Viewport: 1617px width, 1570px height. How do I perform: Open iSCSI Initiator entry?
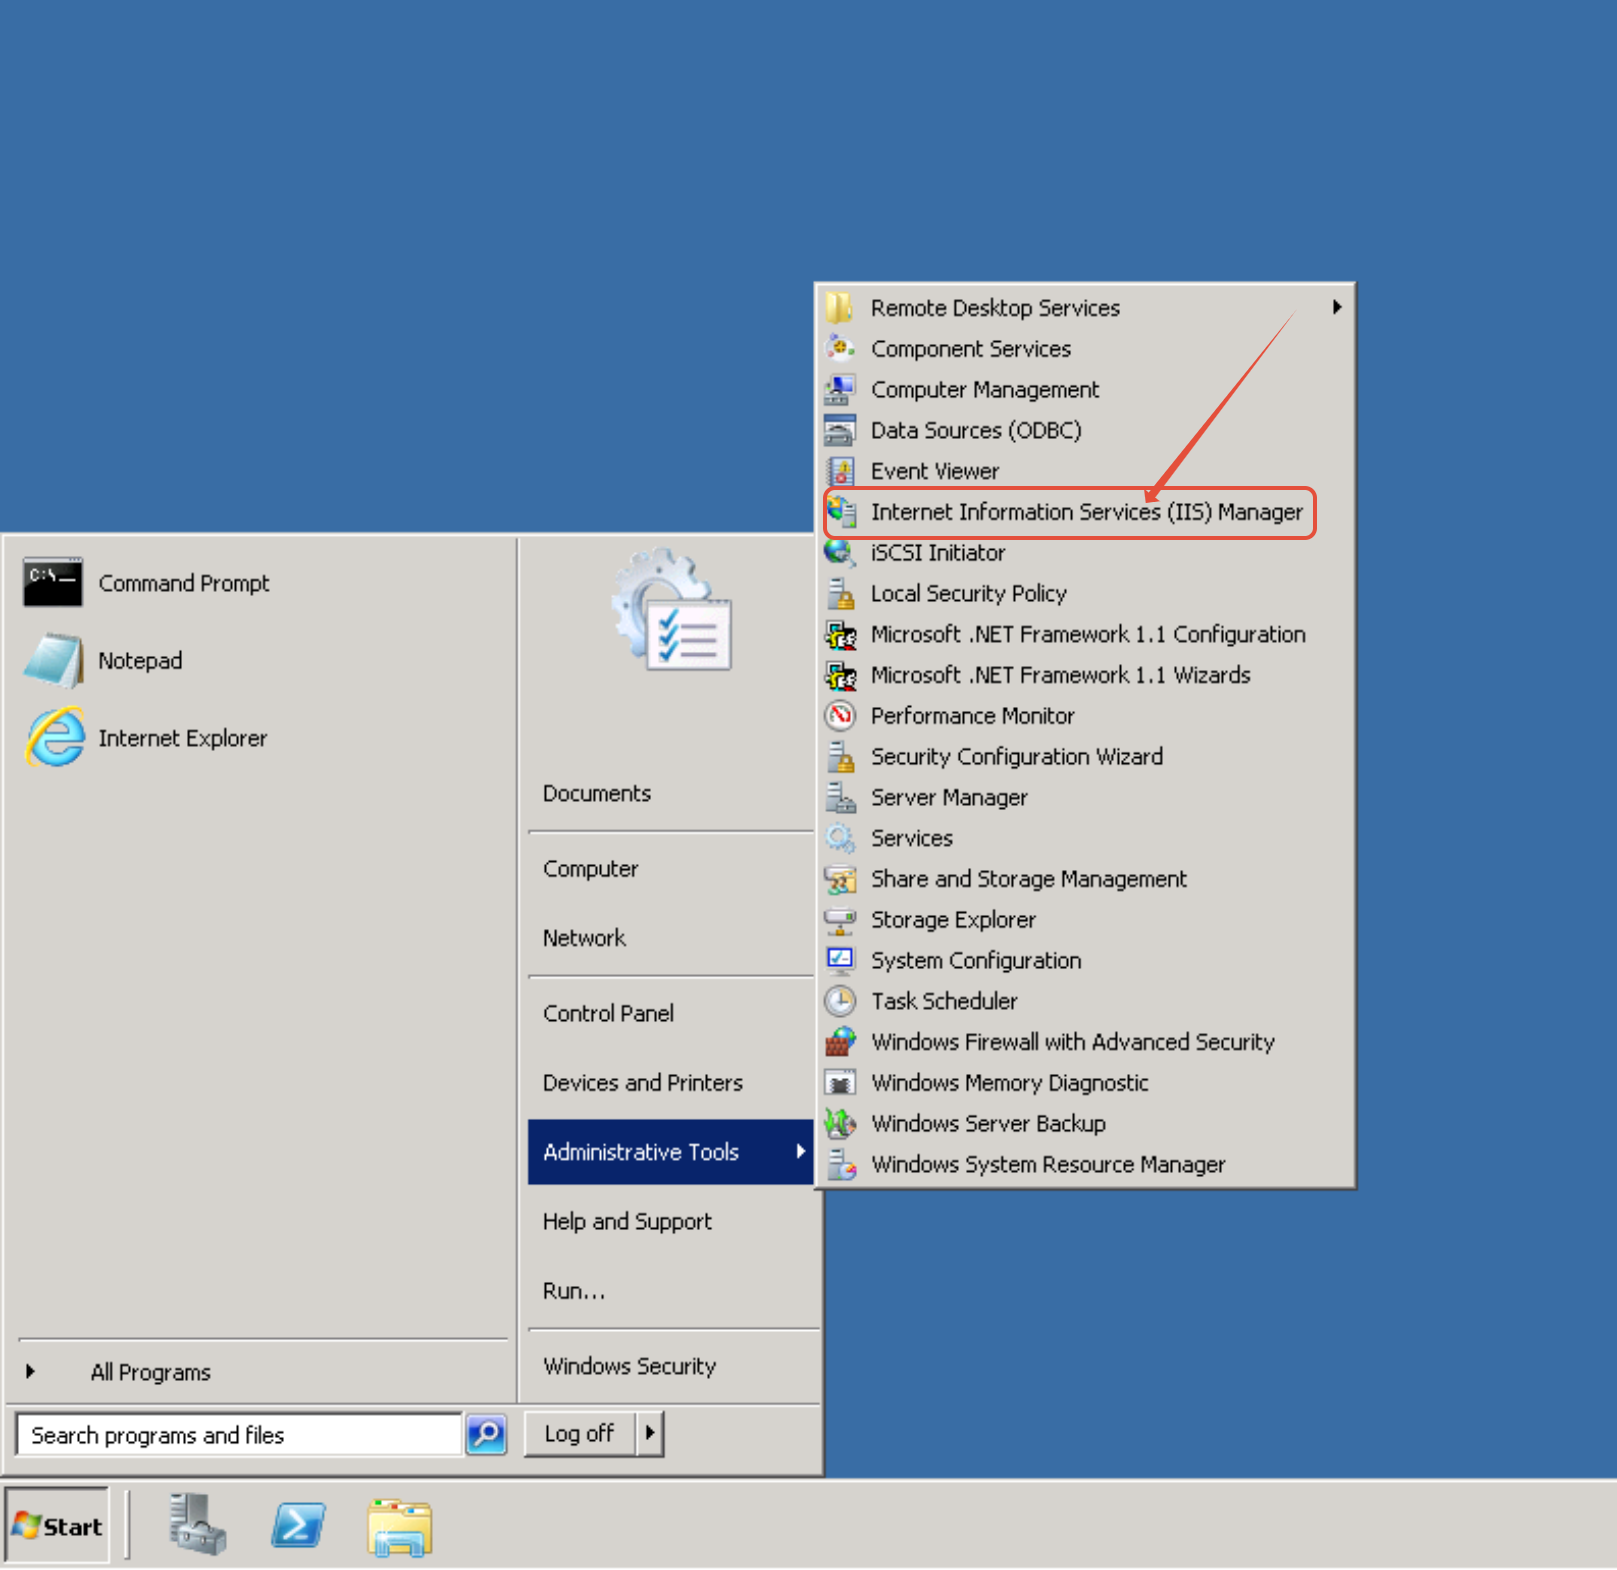coord(1086,552)
